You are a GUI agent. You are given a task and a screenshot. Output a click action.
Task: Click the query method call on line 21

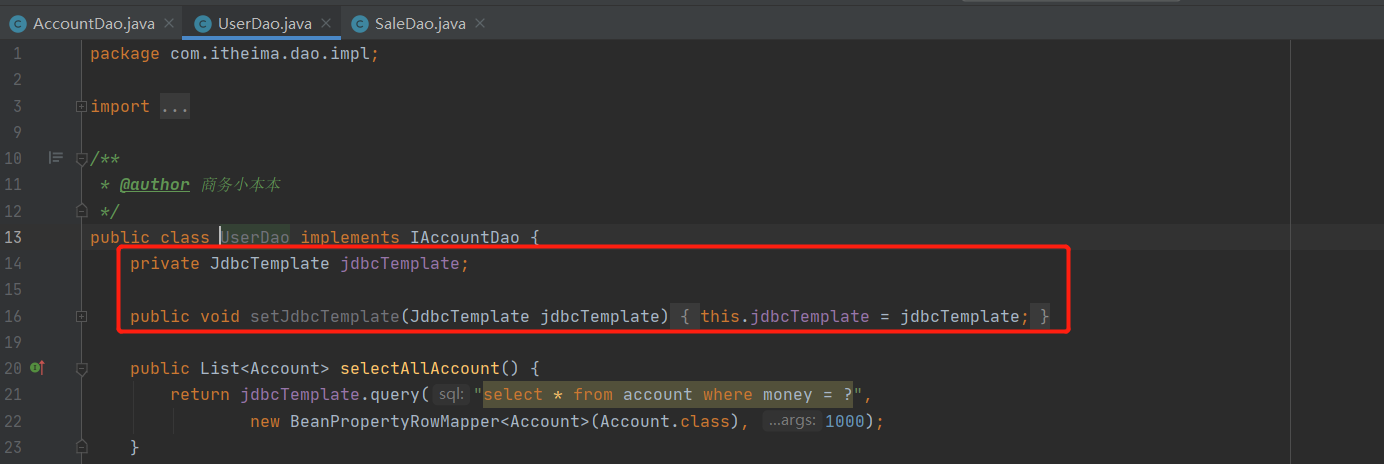point(395,394)
